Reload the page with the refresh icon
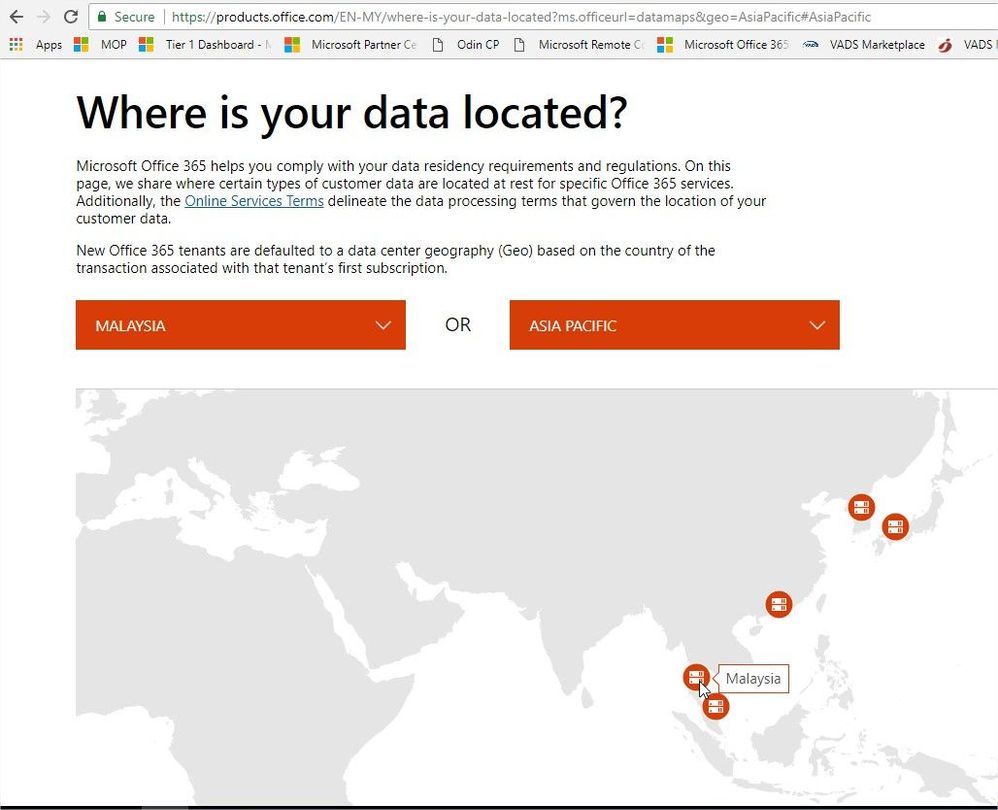This screenshot has height=810, width=998. click(71, 17)
